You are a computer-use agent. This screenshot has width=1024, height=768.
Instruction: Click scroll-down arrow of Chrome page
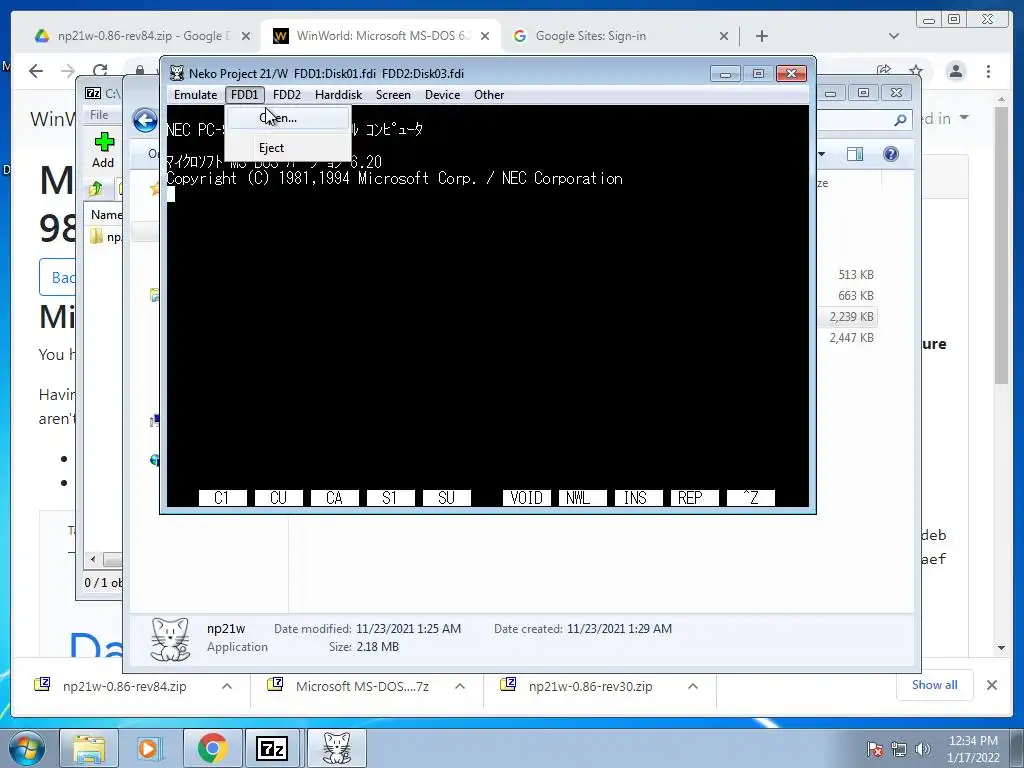pos(1002,648)
